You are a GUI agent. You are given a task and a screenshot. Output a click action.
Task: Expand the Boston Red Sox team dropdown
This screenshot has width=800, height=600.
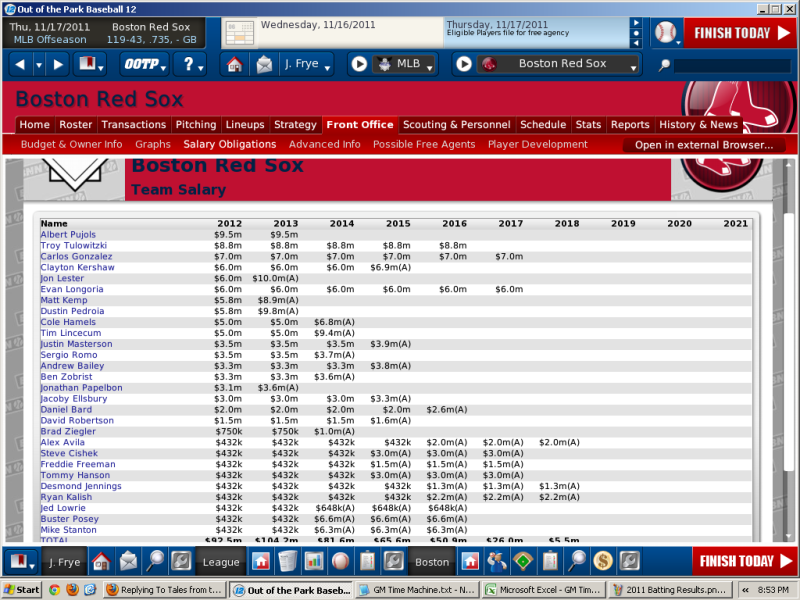[x=559, y=64]
